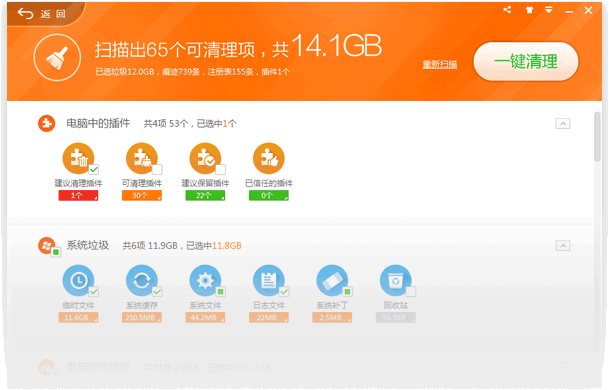
Task: Expand the 11.6GB temp files size badge
Action: pos(78,317)
